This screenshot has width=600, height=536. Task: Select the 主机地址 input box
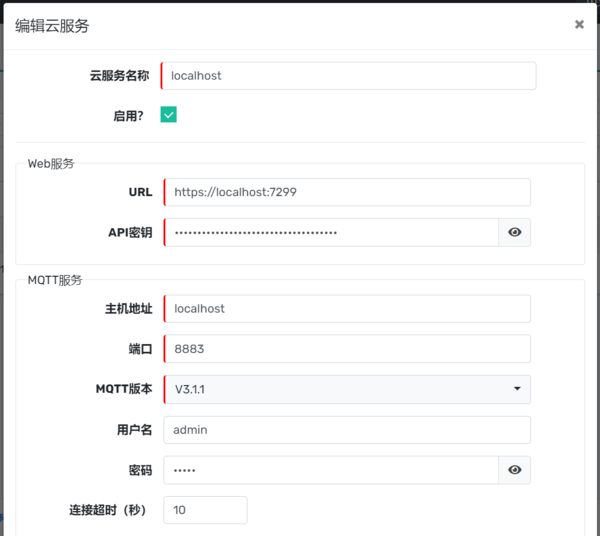(x=346, y=309)
